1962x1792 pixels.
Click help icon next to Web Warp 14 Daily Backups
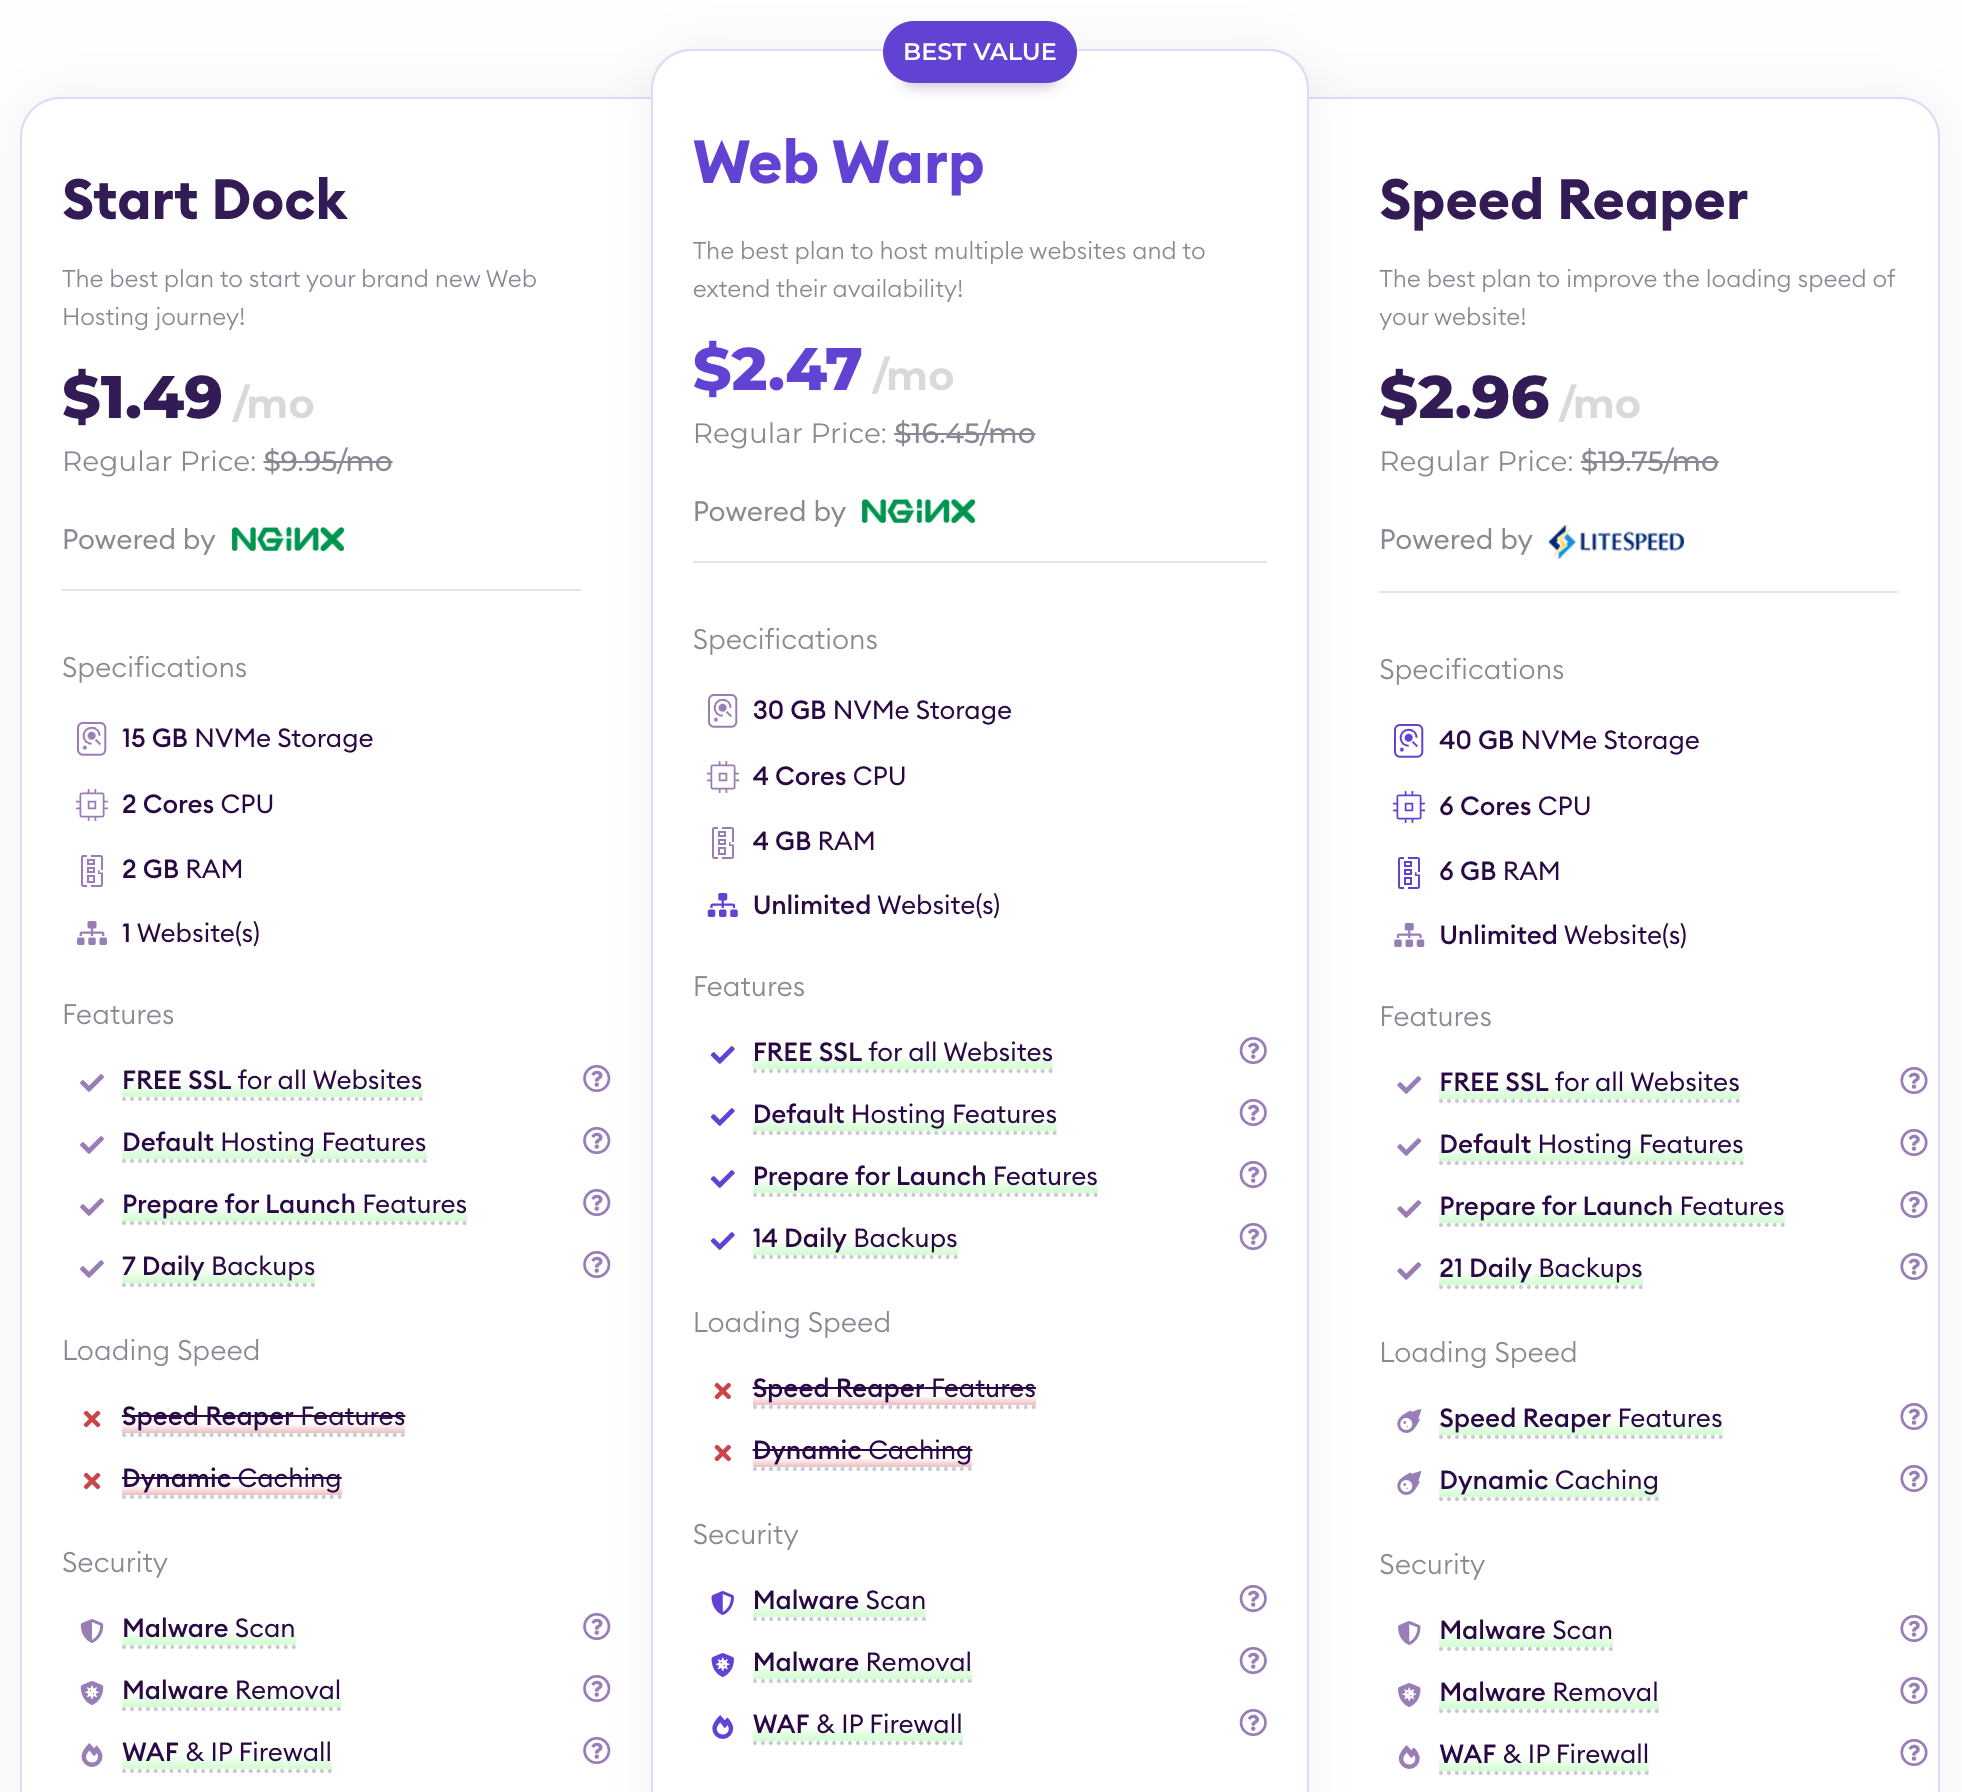(1253, 1237)
